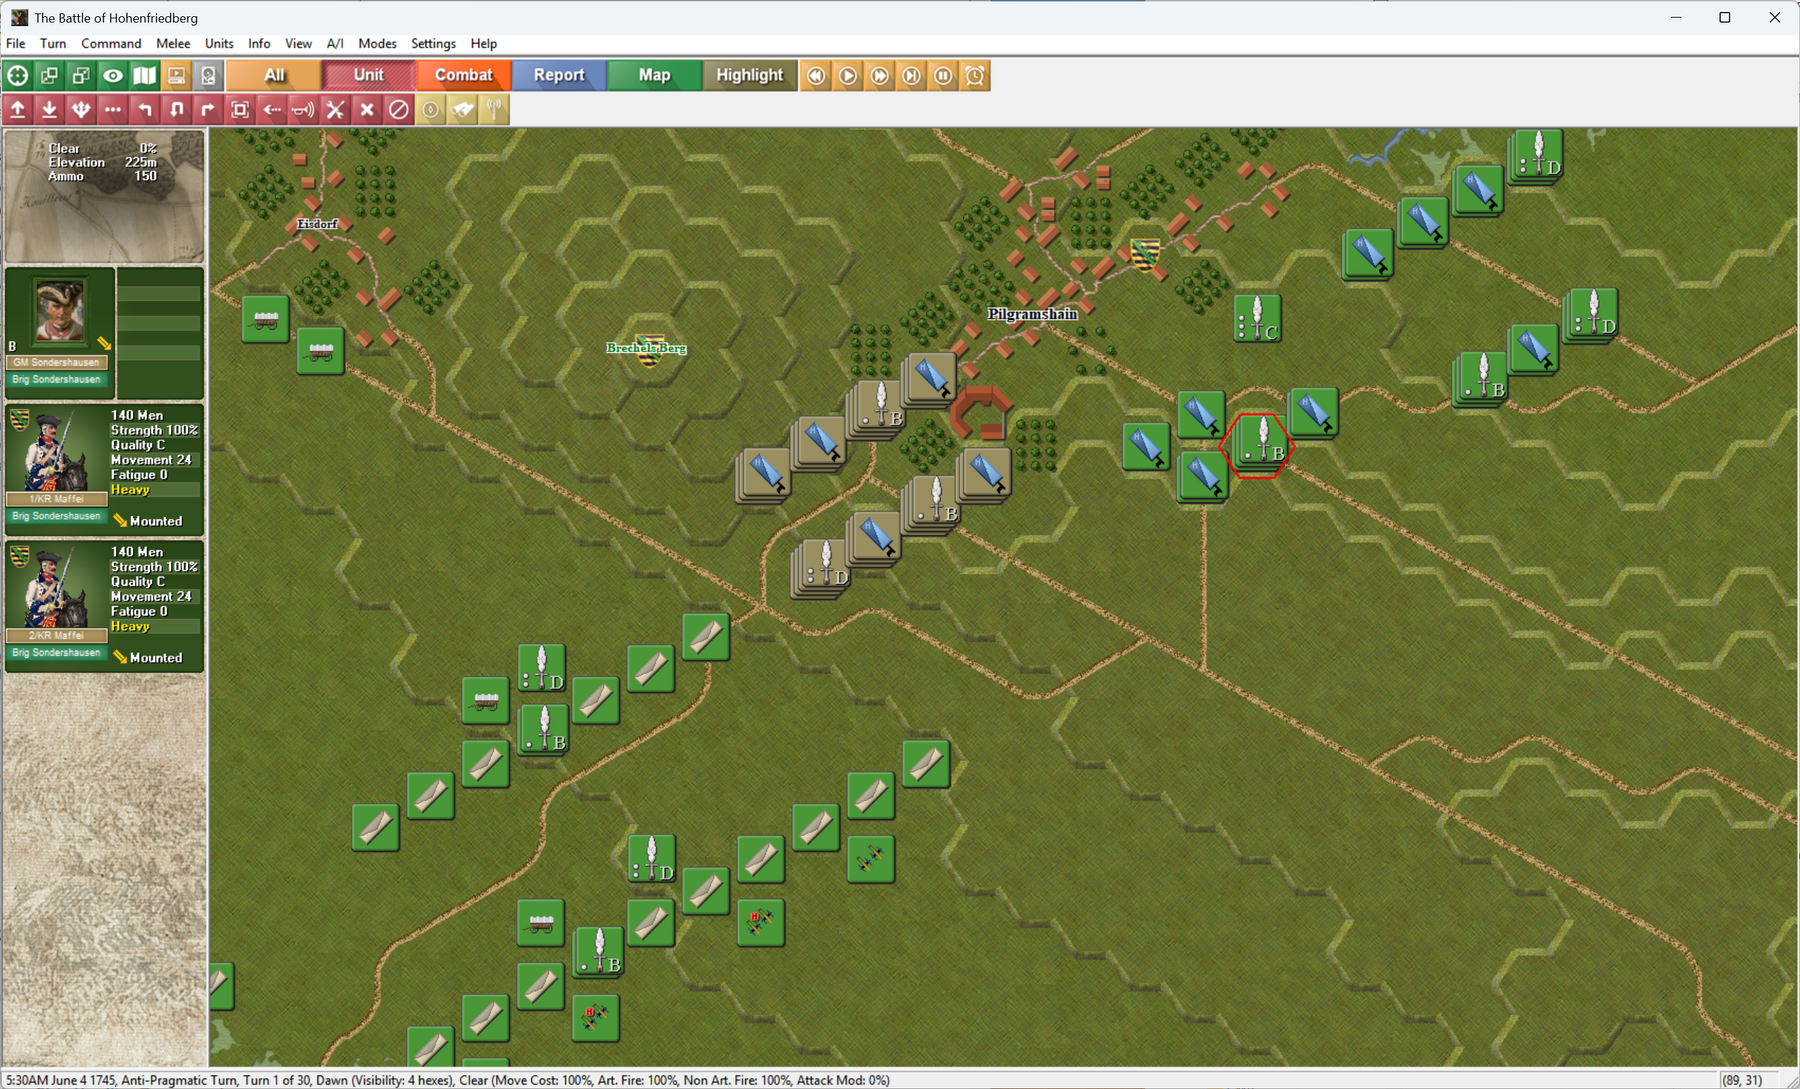Switch to the Combat toolbar group

[x=463, y=75]
